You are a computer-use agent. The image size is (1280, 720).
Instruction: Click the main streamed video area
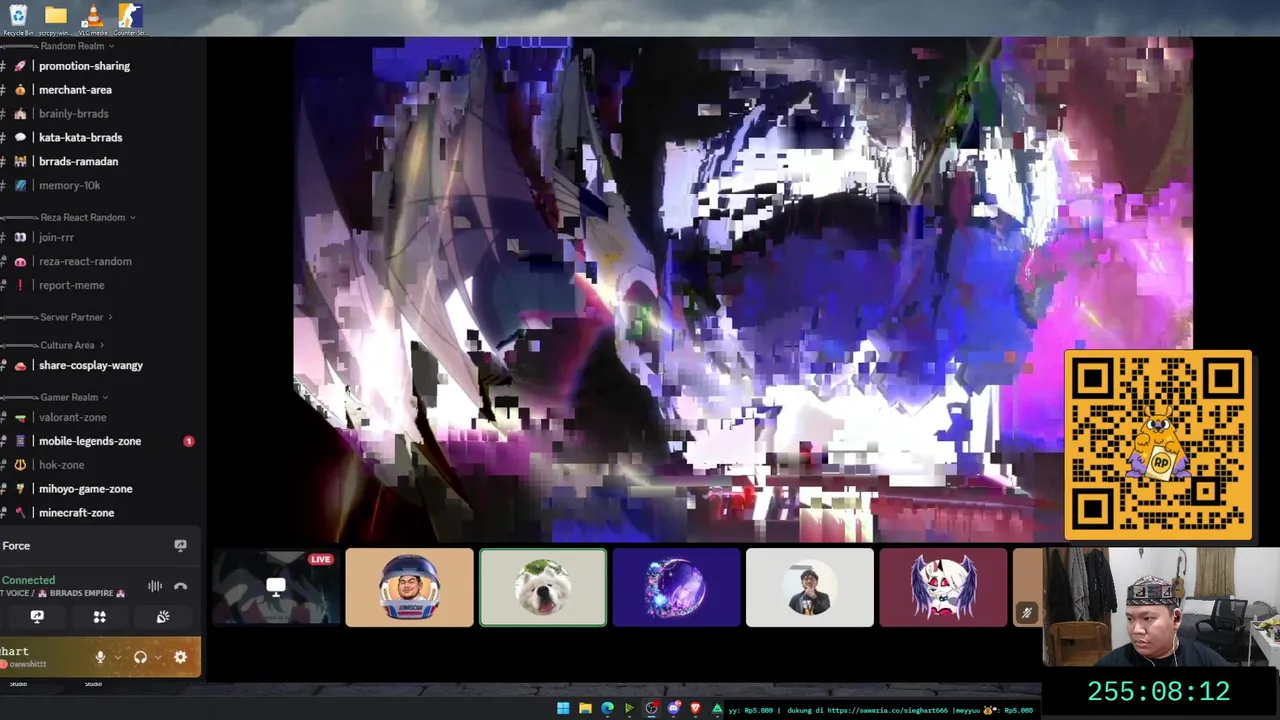(743, 290)
